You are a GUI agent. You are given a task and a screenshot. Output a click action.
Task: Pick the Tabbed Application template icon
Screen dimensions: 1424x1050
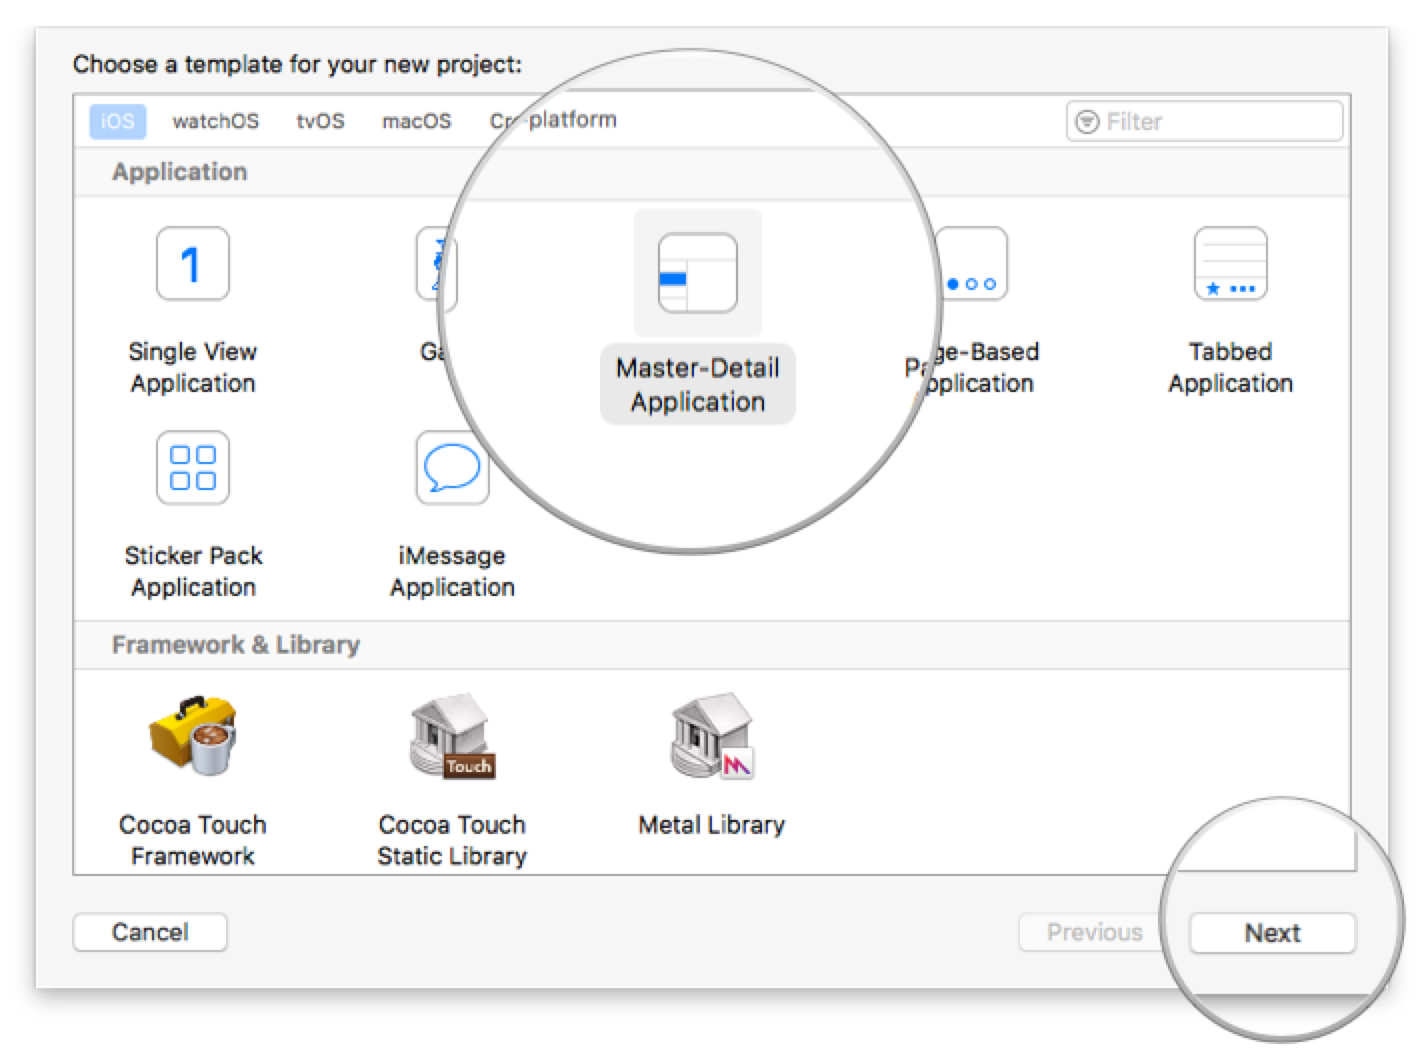(x=1231, y=264)
